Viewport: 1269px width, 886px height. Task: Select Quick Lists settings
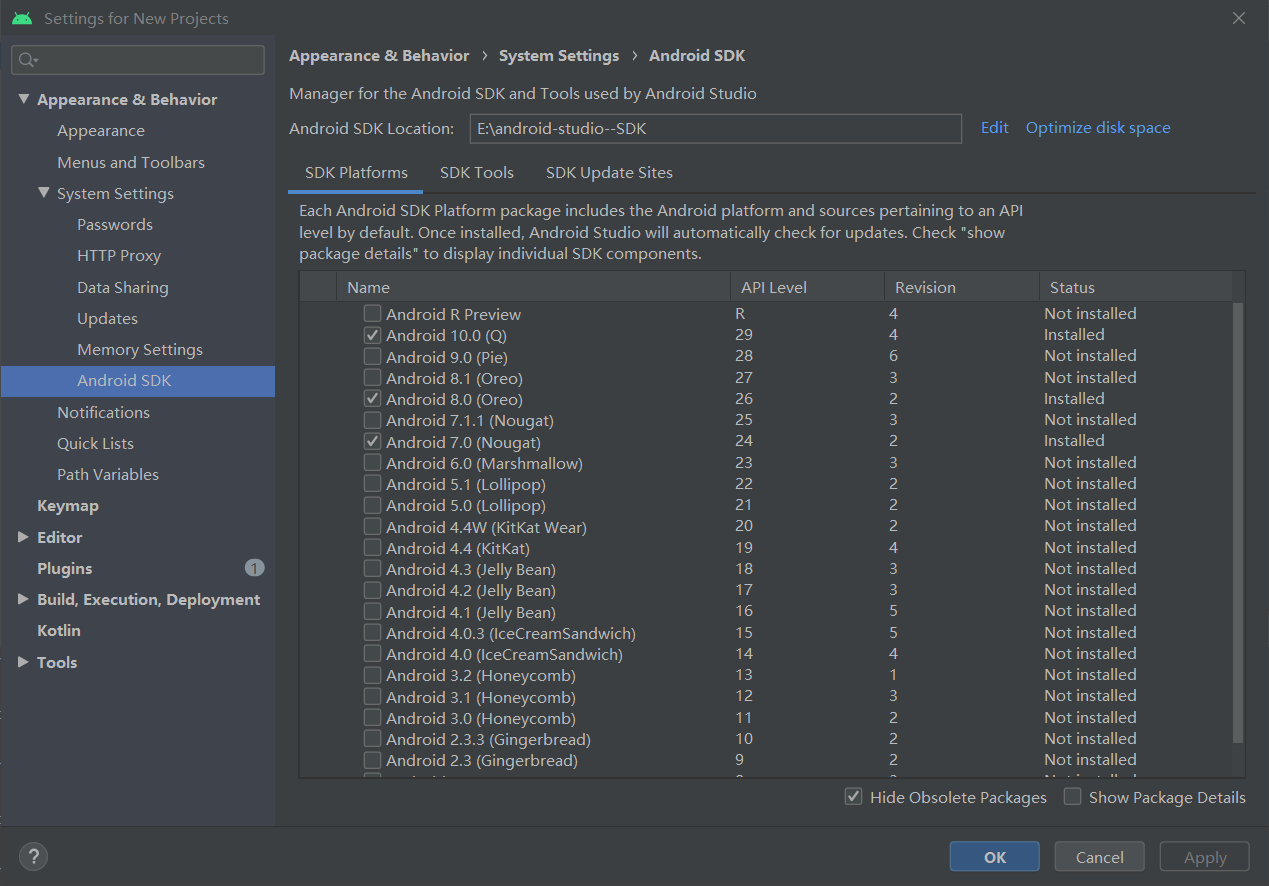point(95,444)
